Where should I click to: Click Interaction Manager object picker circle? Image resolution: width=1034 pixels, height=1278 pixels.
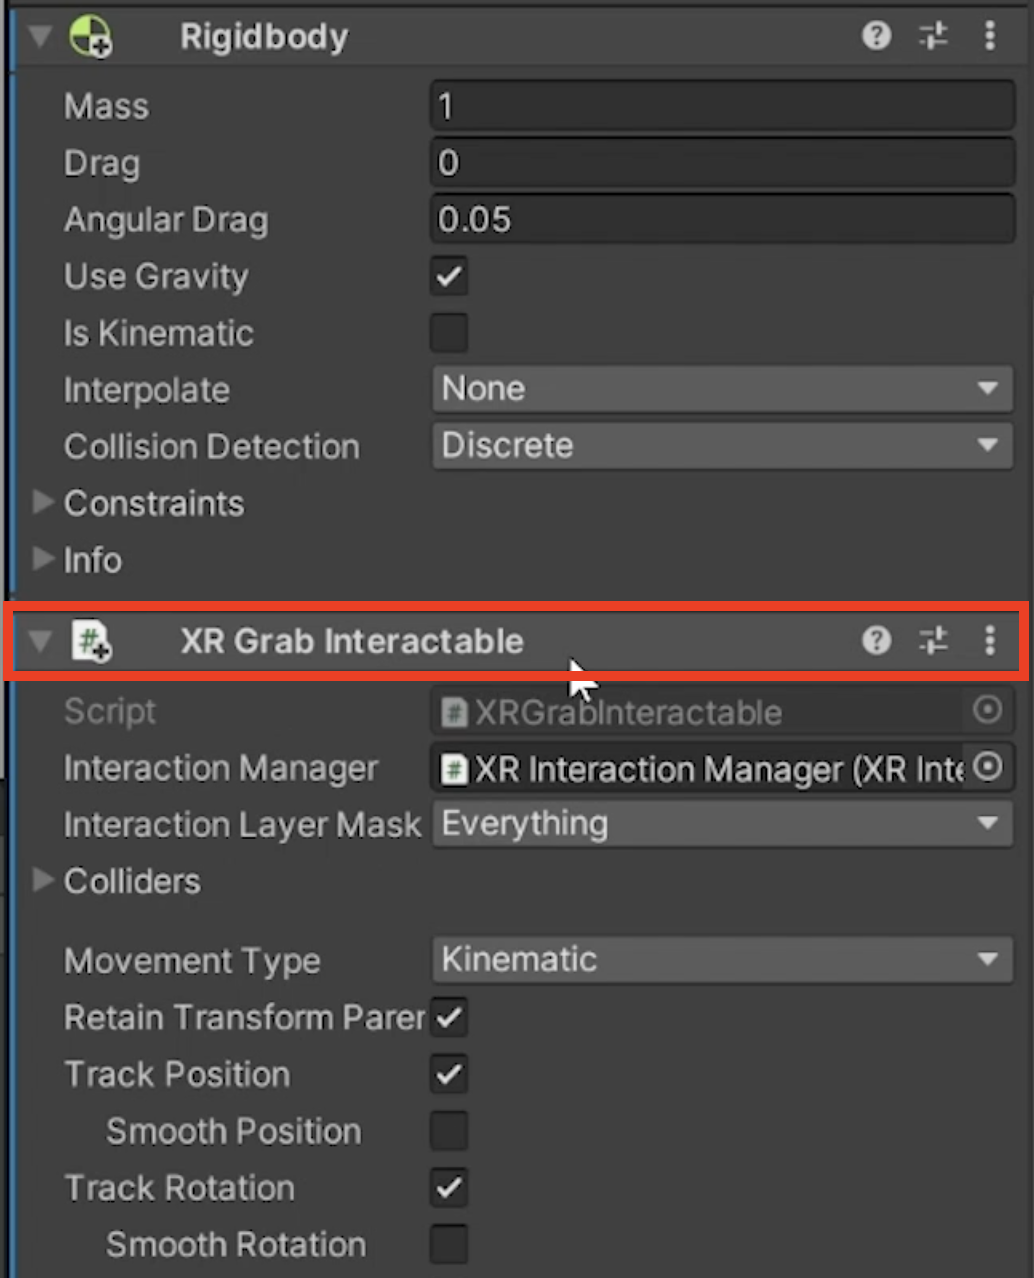click(x=987, y=767)
